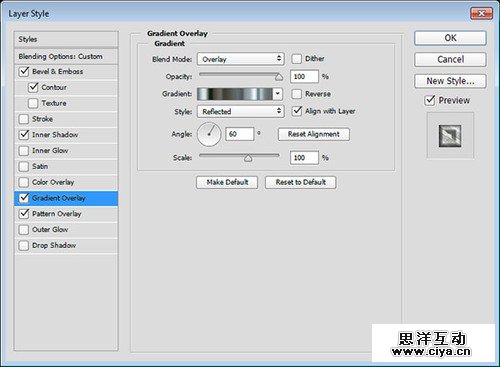Enable the Drop Shadow checkbox

click(24, 246)
